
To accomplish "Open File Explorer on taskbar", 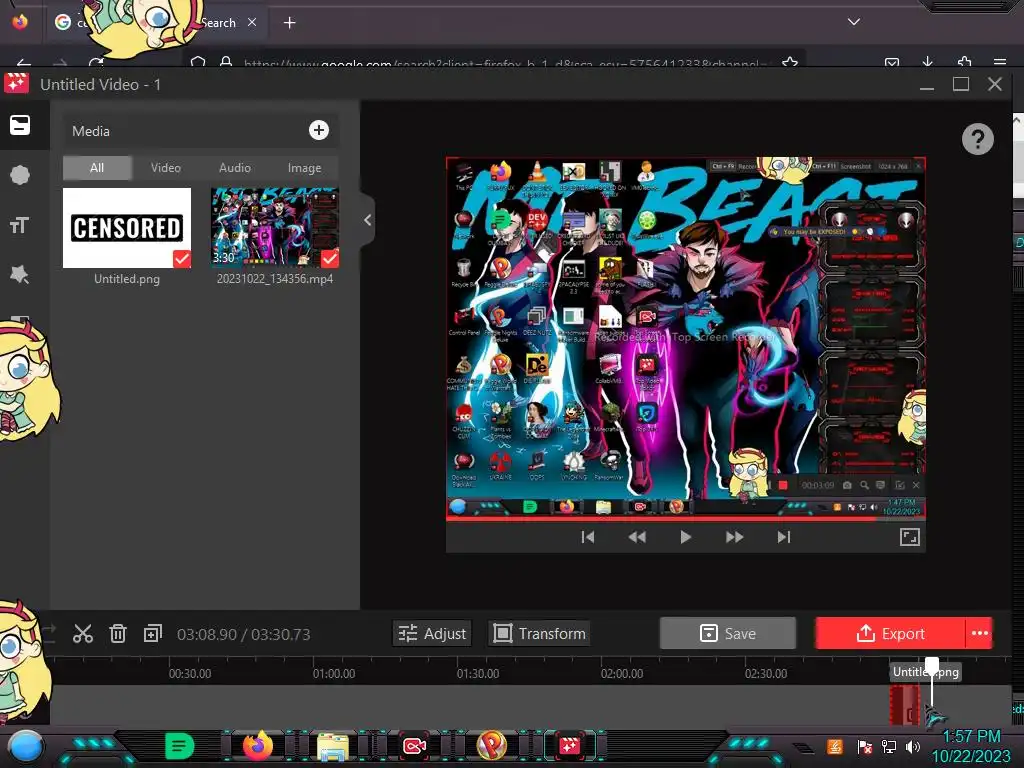I will pyautogui.click(x=333, y=746).
